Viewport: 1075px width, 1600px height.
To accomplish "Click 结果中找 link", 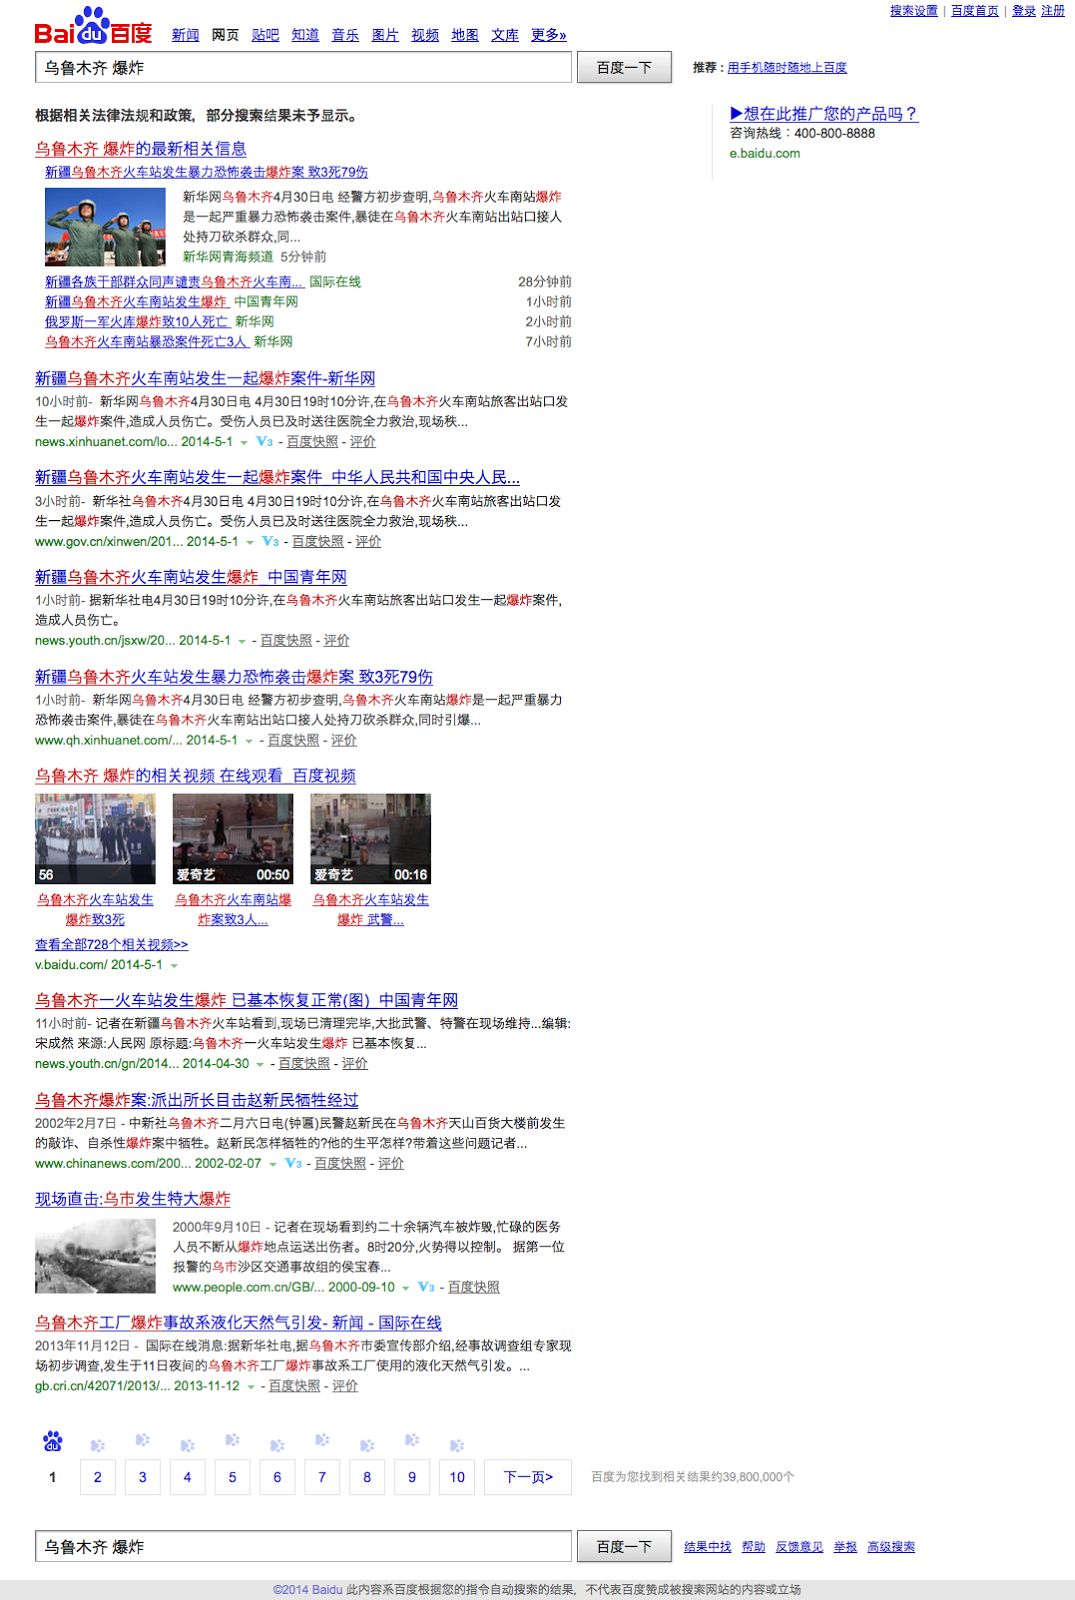I will (708, 1547).
